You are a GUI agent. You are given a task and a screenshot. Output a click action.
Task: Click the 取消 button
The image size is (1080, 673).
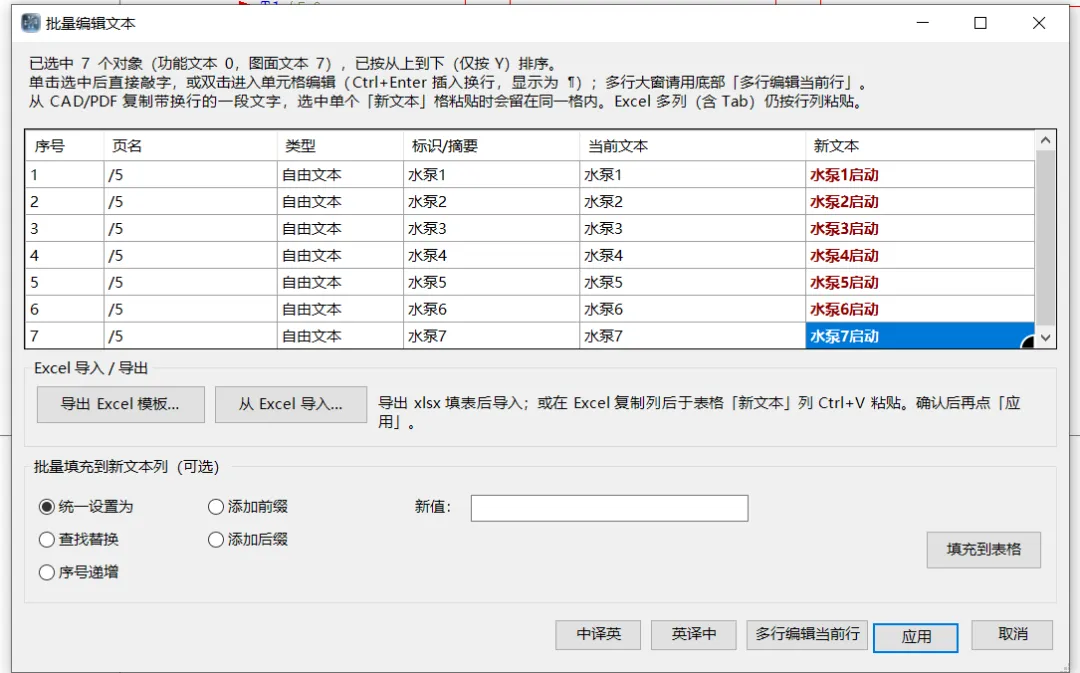[x=1012, y=634]
